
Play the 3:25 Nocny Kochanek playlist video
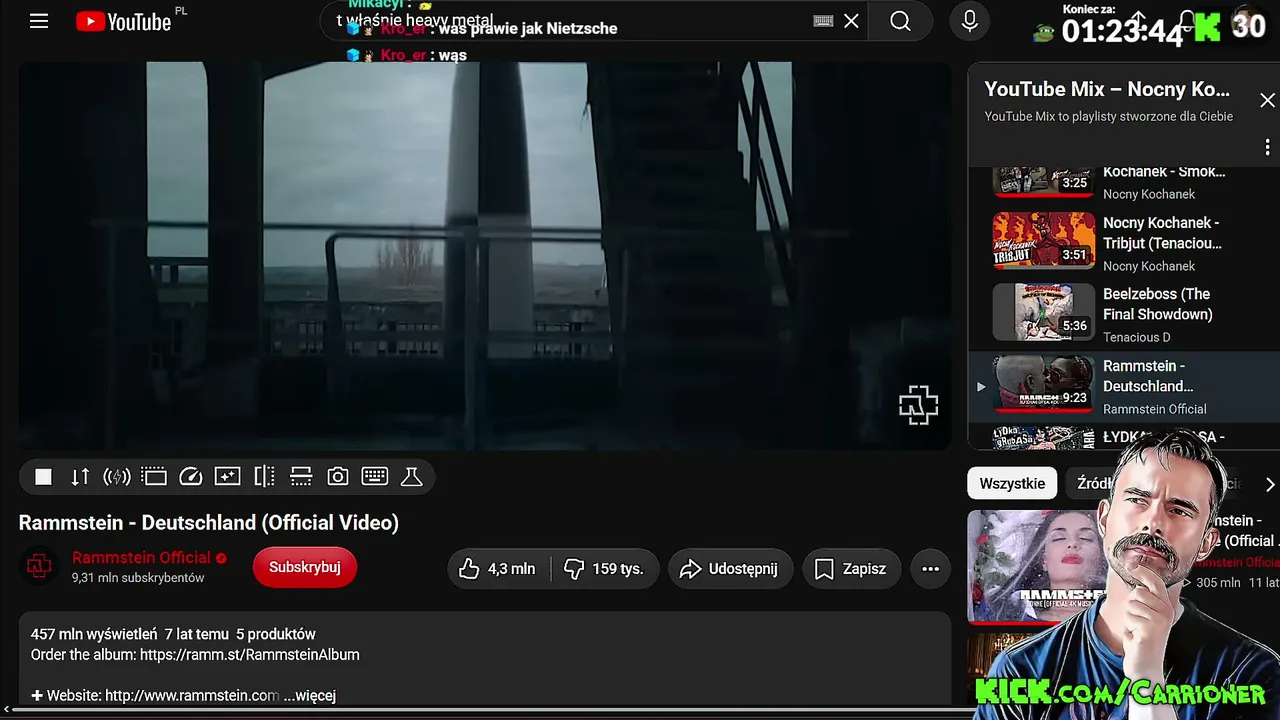point(1124,182)
